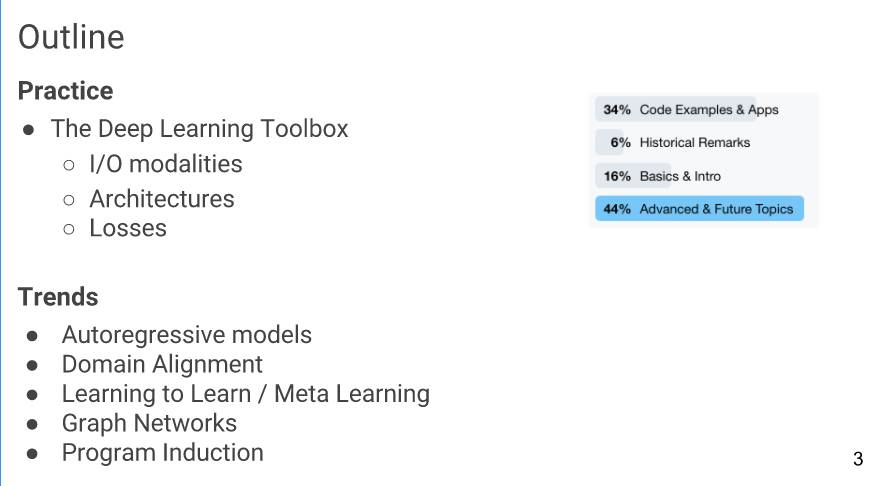Click the Outline slide title

coord(71,37)
